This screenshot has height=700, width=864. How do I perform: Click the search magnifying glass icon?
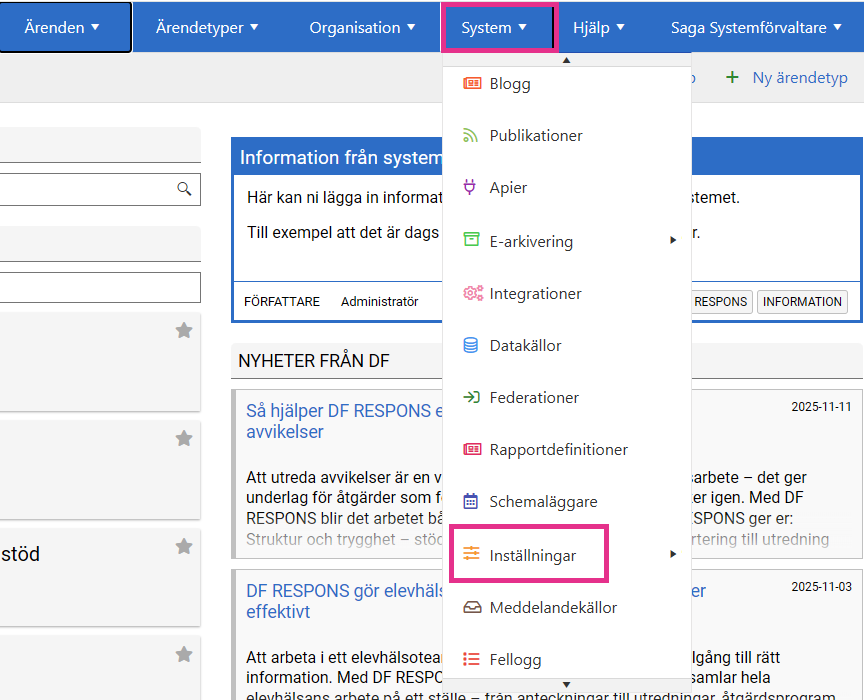184,189
